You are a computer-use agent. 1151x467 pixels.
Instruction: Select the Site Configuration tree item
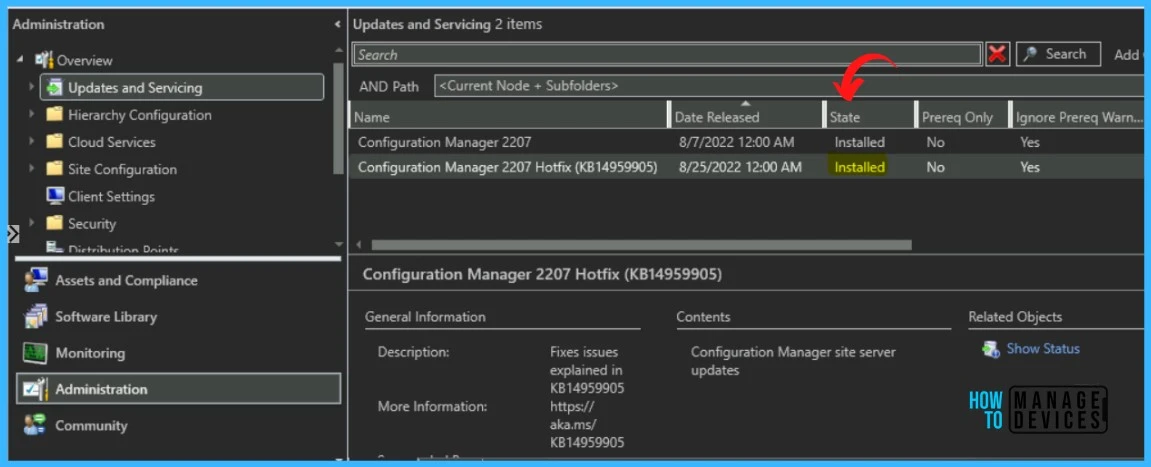122,169
